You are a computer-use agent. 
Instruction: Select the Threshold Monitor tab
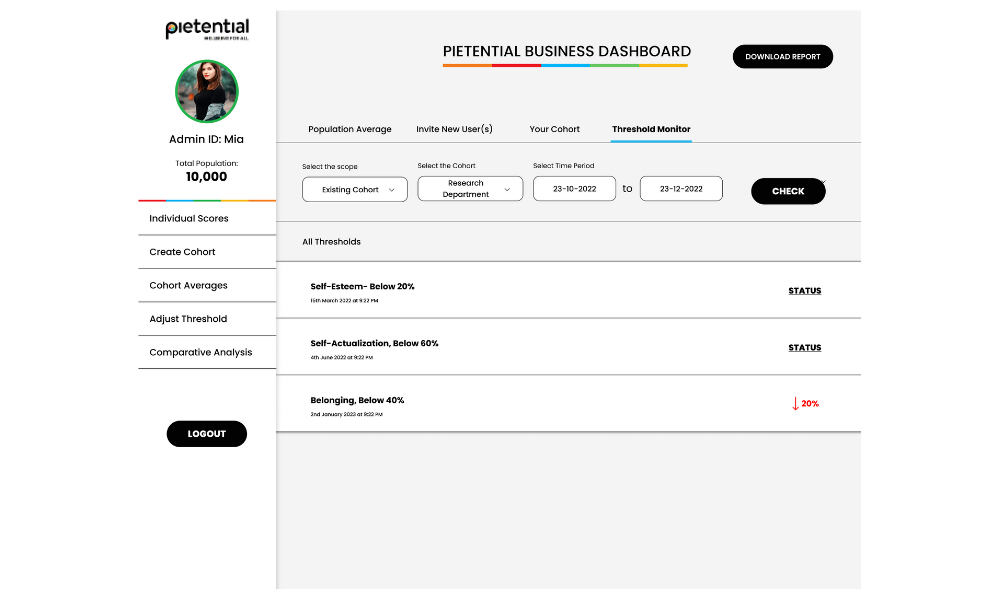click(651, 129)
